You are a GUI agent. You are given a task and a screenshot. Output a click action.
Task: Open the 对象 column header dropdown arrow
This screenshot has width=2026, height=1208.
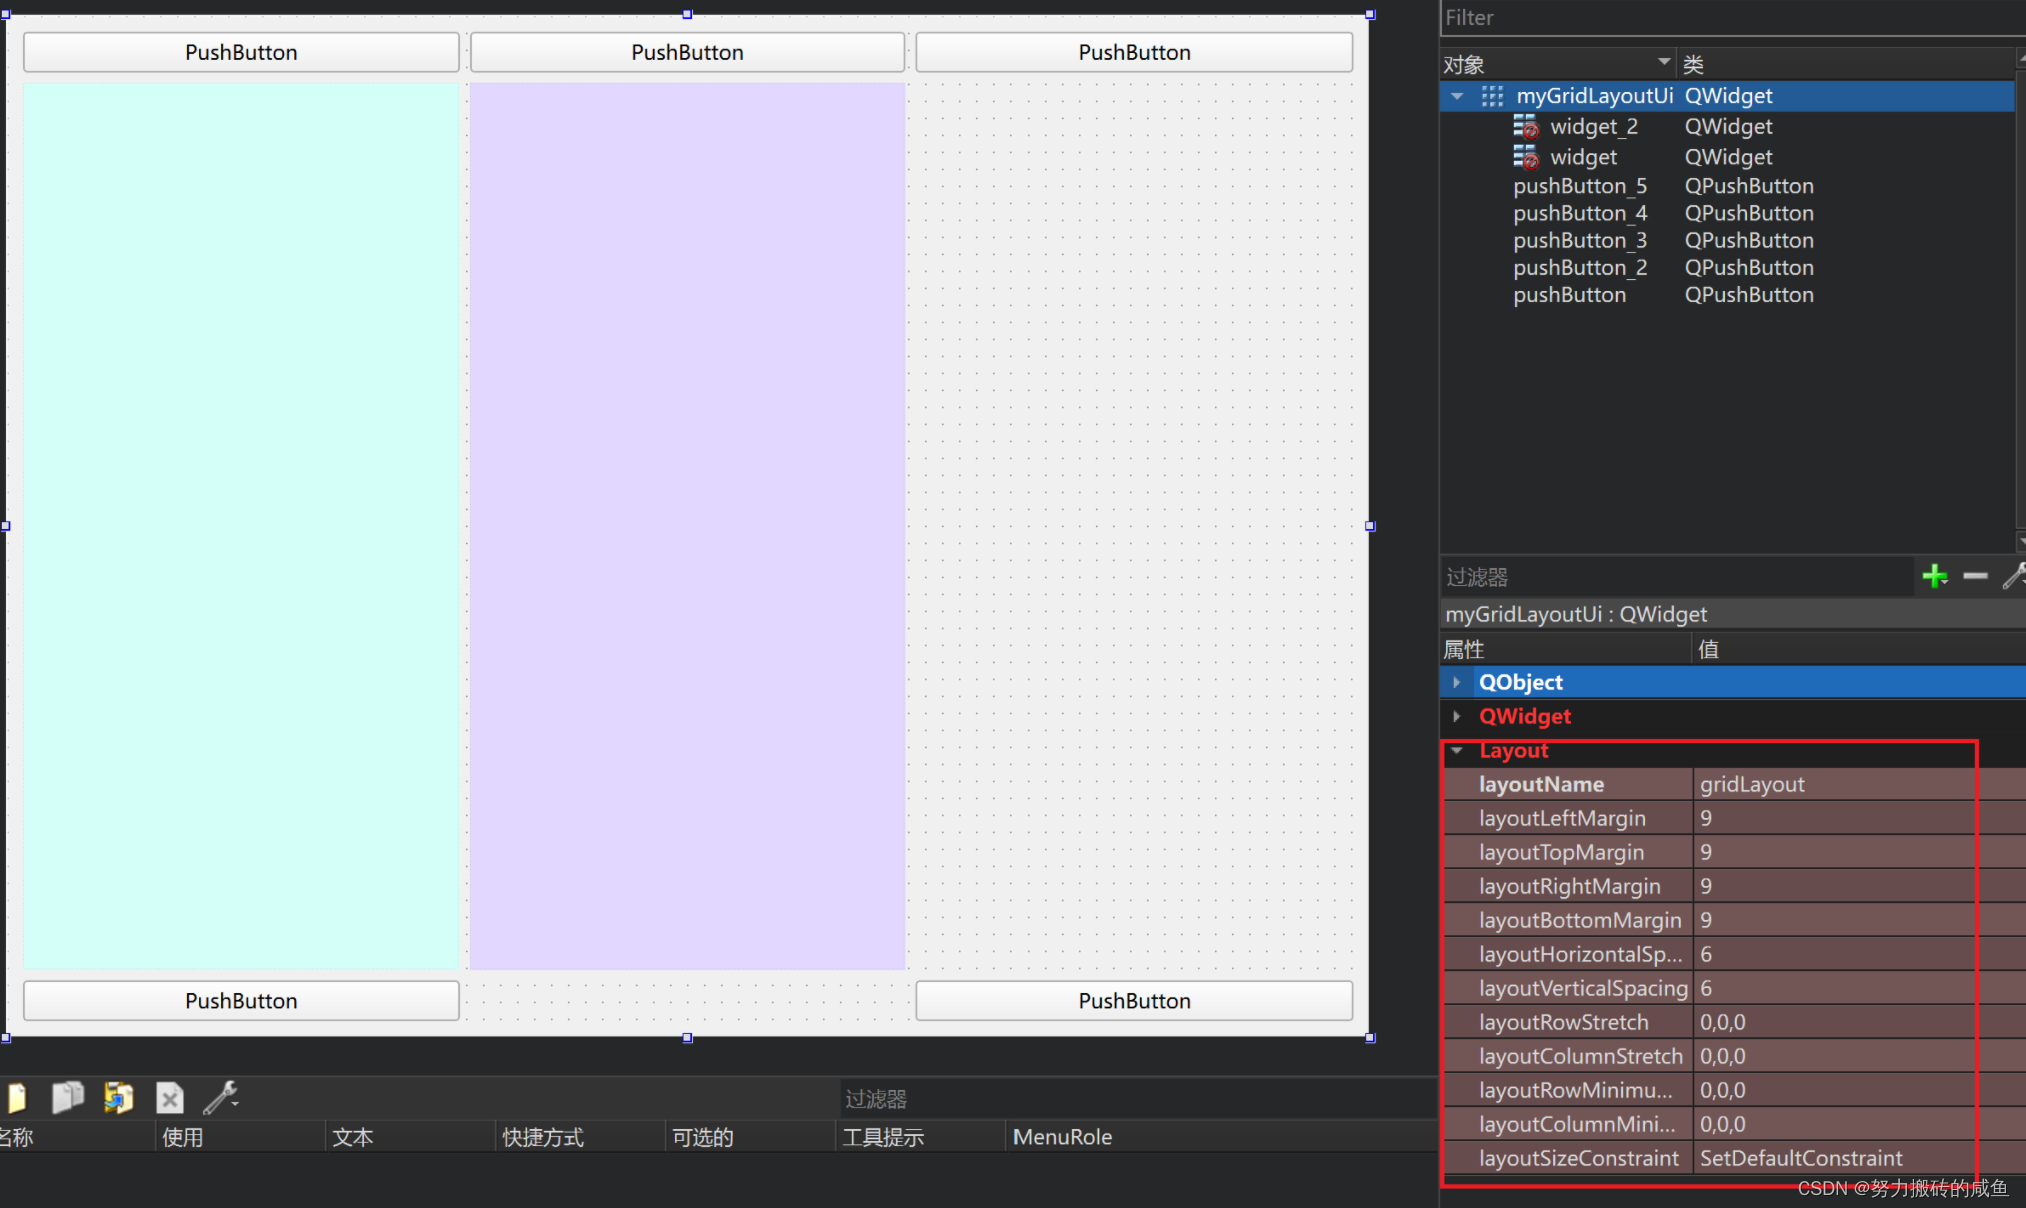(x=1663, y=63)
